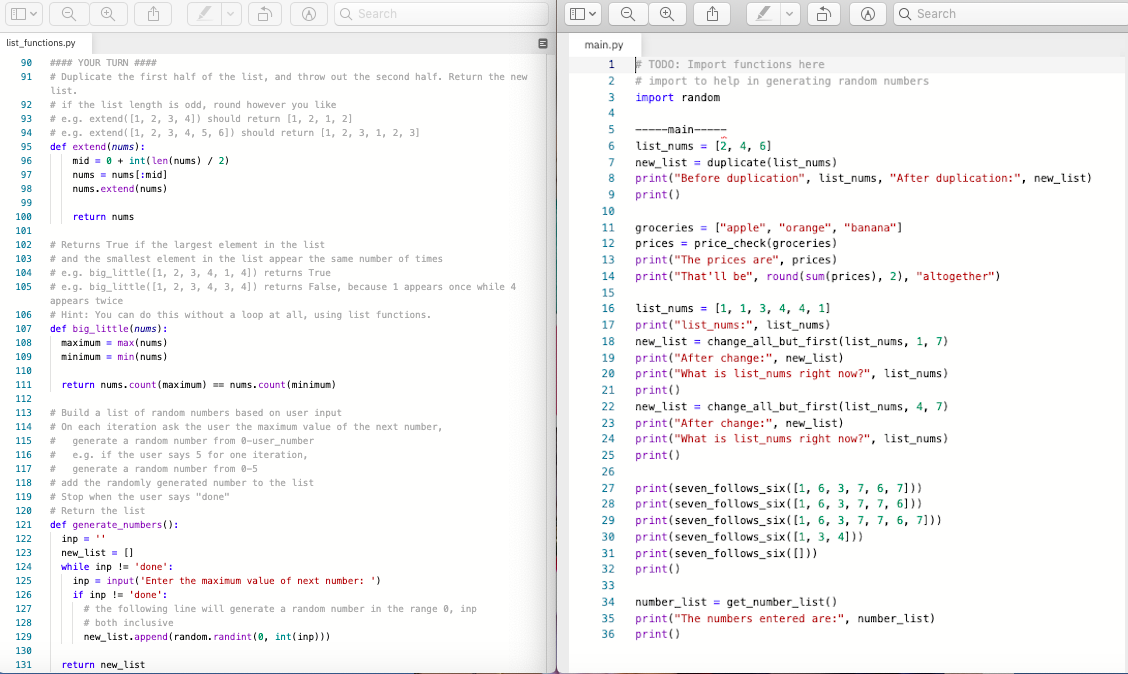1128x674 pixels.
Task: Click the '# Stop when the user says "done"' comment
Action: (140, 496)
